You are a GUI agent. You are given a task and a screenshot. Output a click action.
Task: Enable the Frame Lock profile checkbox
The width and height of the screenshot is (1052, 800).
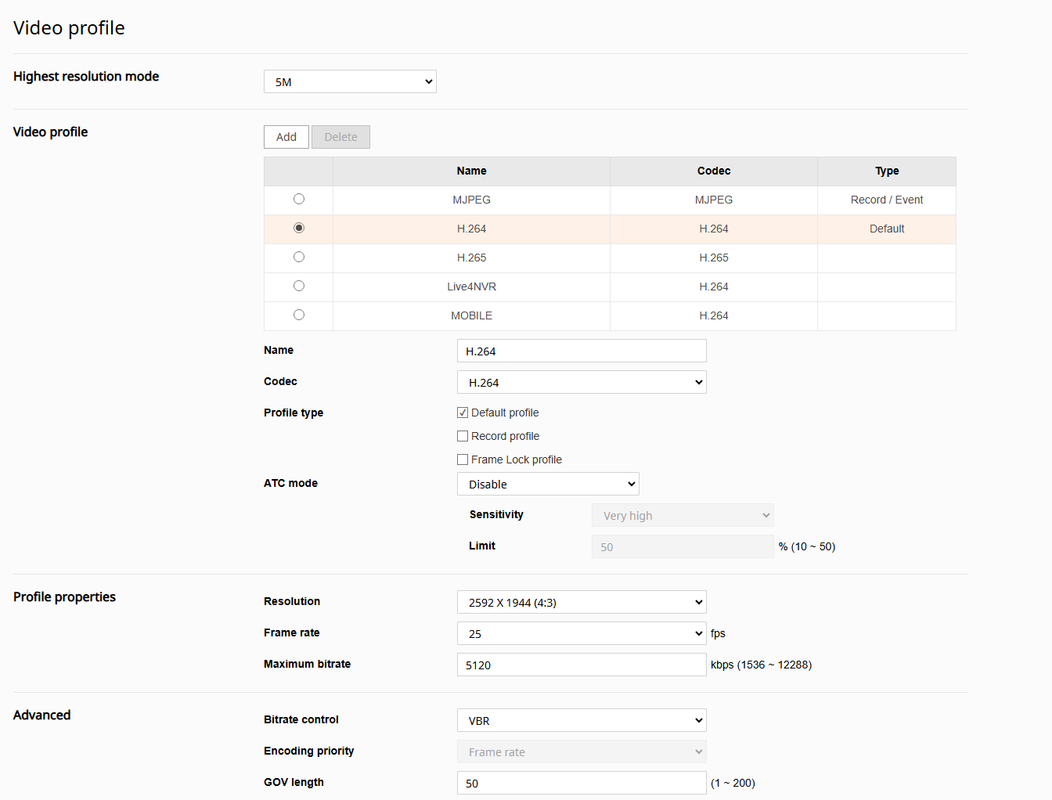tap(463, 460)
